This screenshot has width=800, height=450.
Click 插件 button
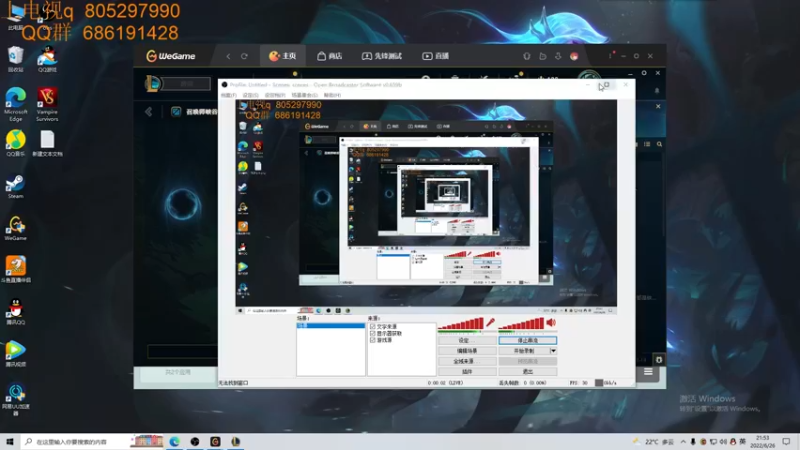coord(467,372)
